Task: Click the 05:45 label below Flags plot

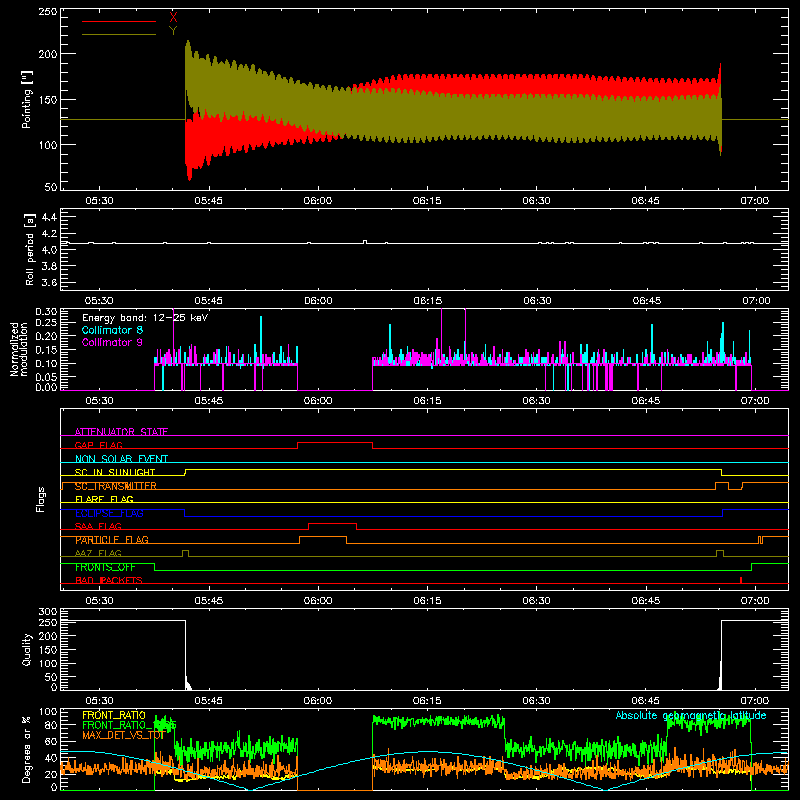Action: pyautogui.click(x=208, y=601)
